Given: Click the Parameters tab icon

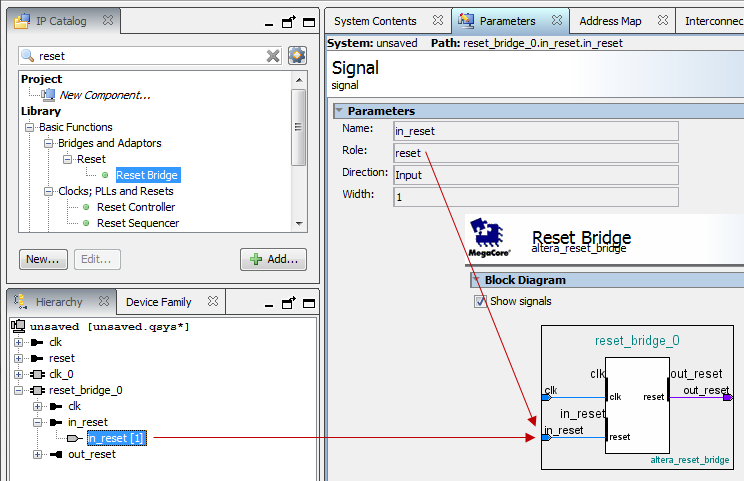Looking at the screenshot, I should pyautogui.click(x=466, y=20).
